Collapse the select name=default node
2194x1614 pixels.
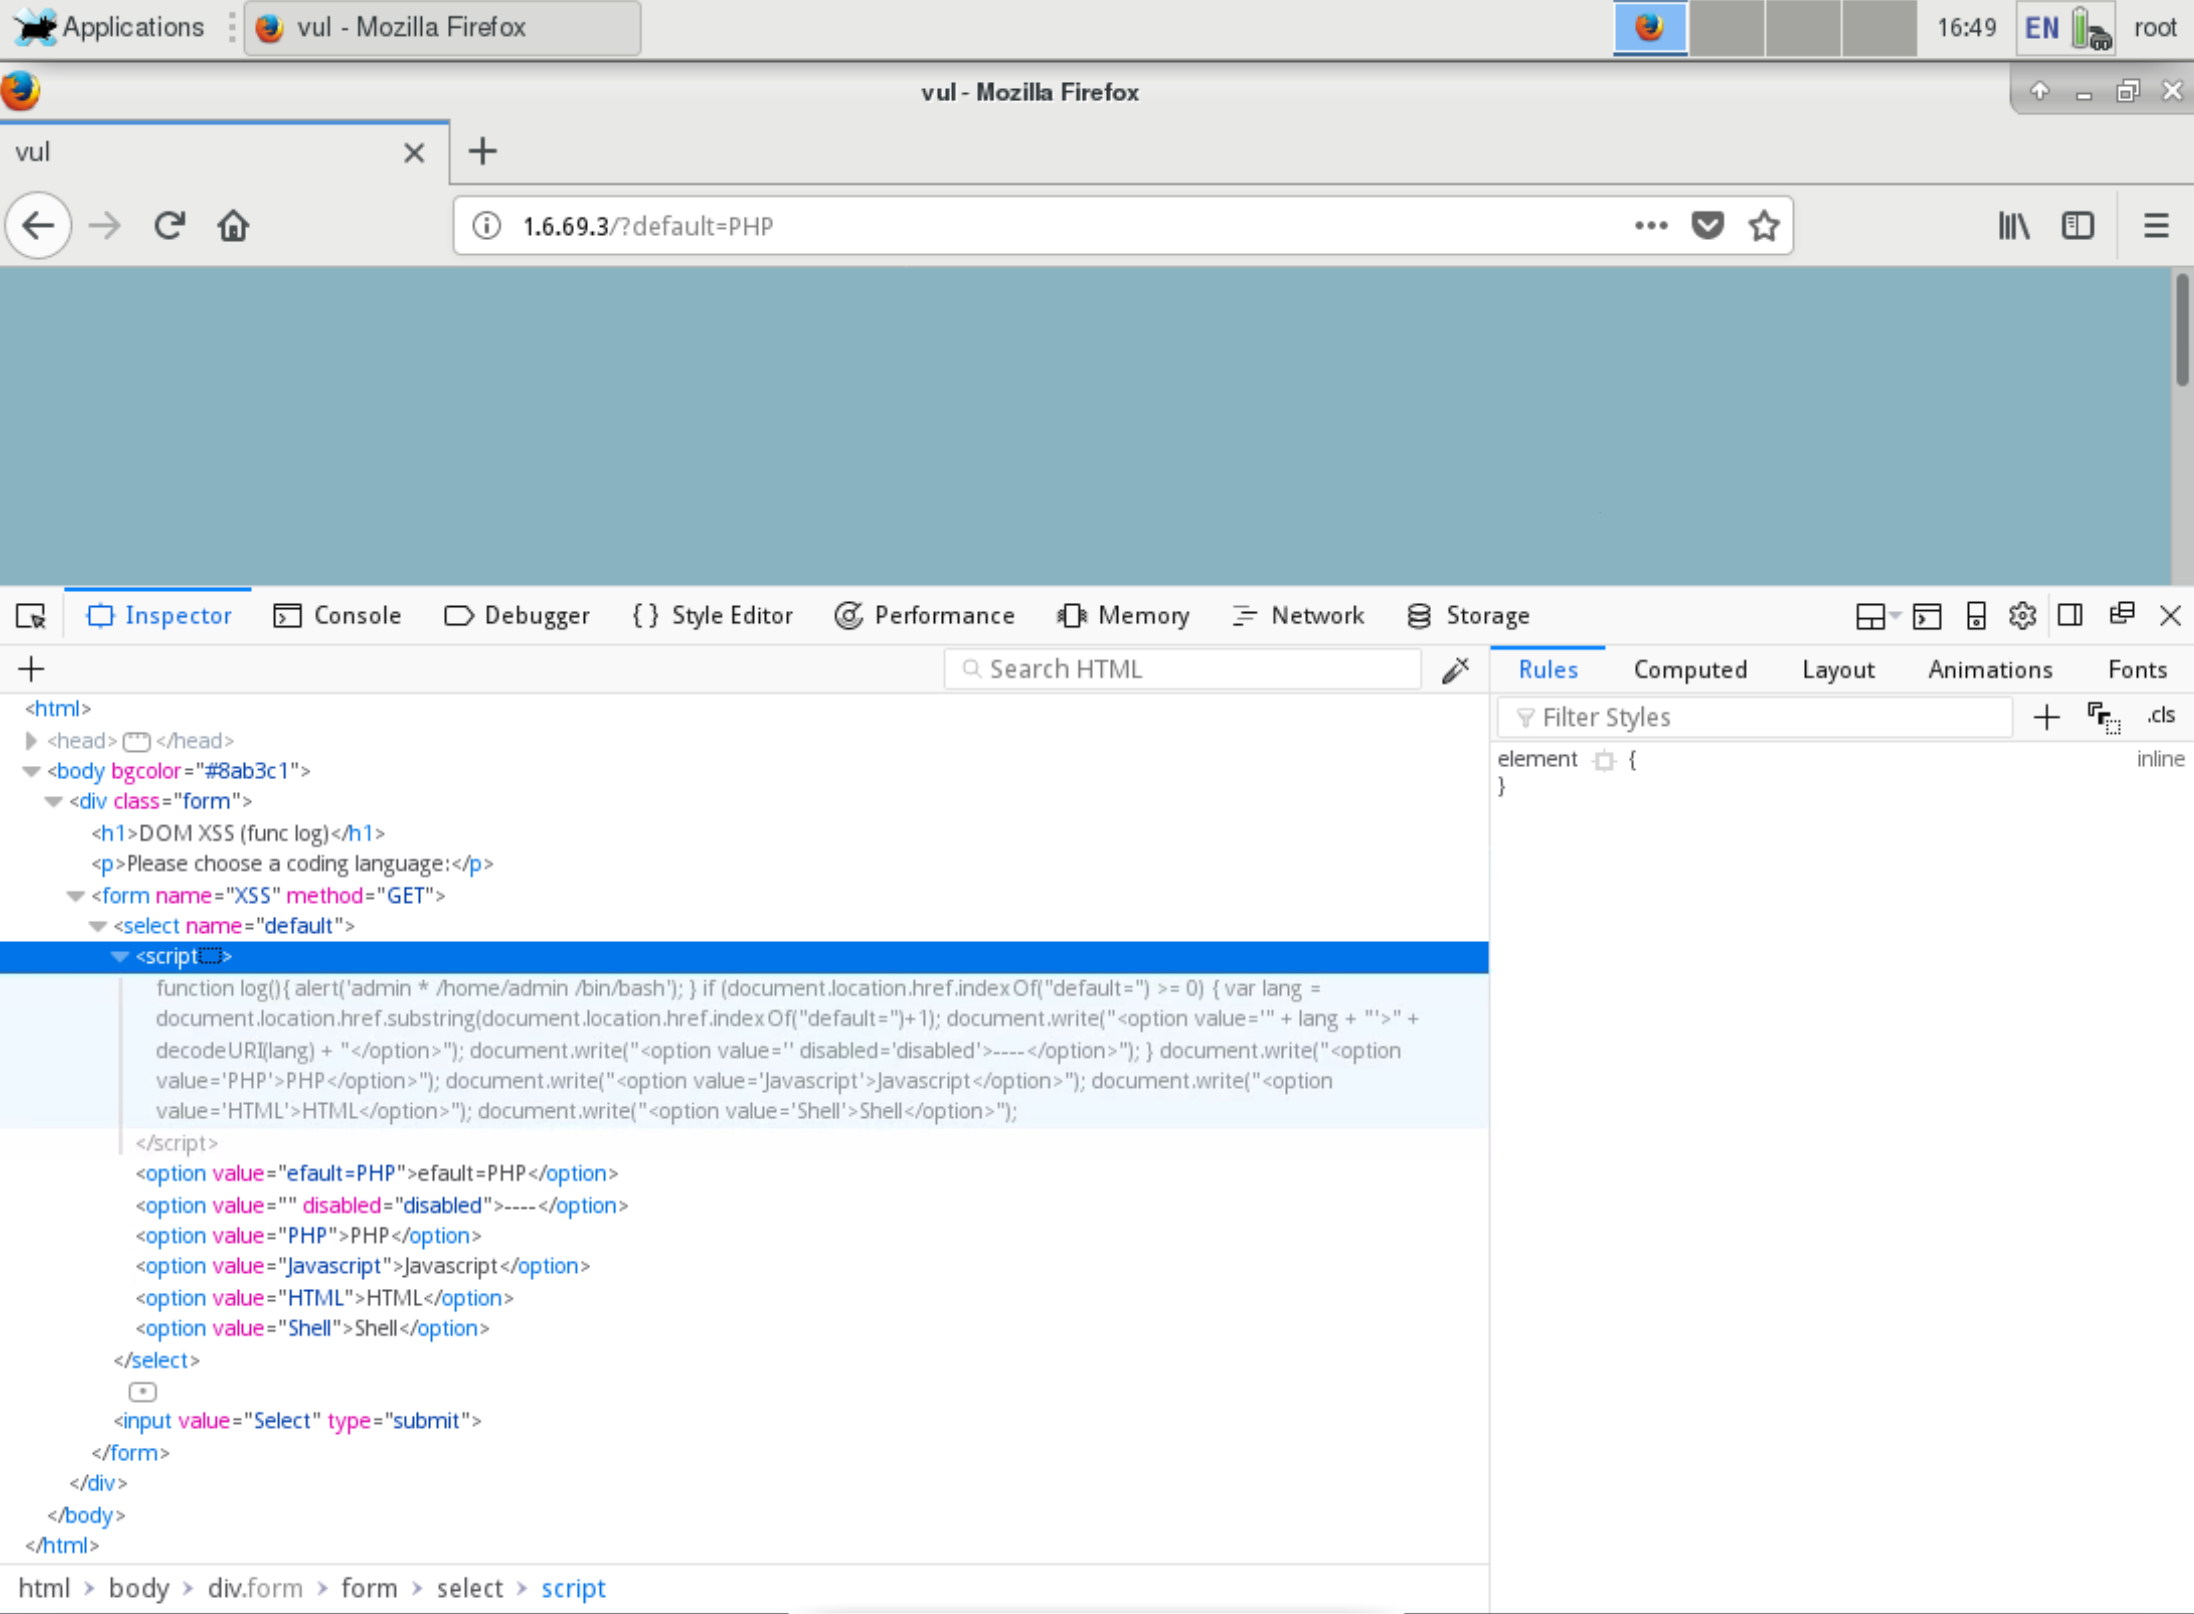click(x=97, y=926)
